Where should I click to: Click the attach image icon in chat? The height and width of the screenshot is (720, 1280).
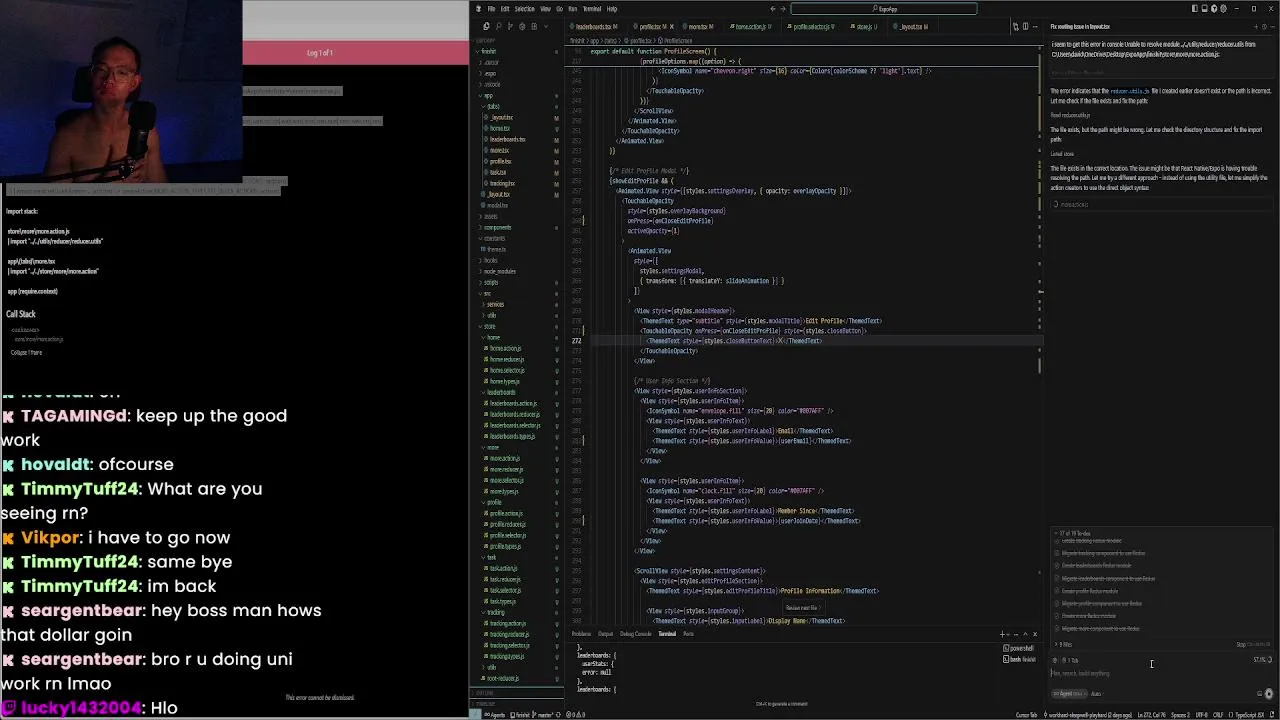point(1259,693)
